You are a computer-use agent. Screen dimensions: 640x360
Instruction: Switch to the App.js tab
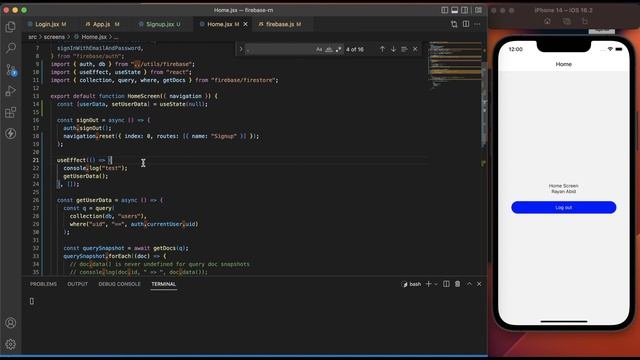102,24
